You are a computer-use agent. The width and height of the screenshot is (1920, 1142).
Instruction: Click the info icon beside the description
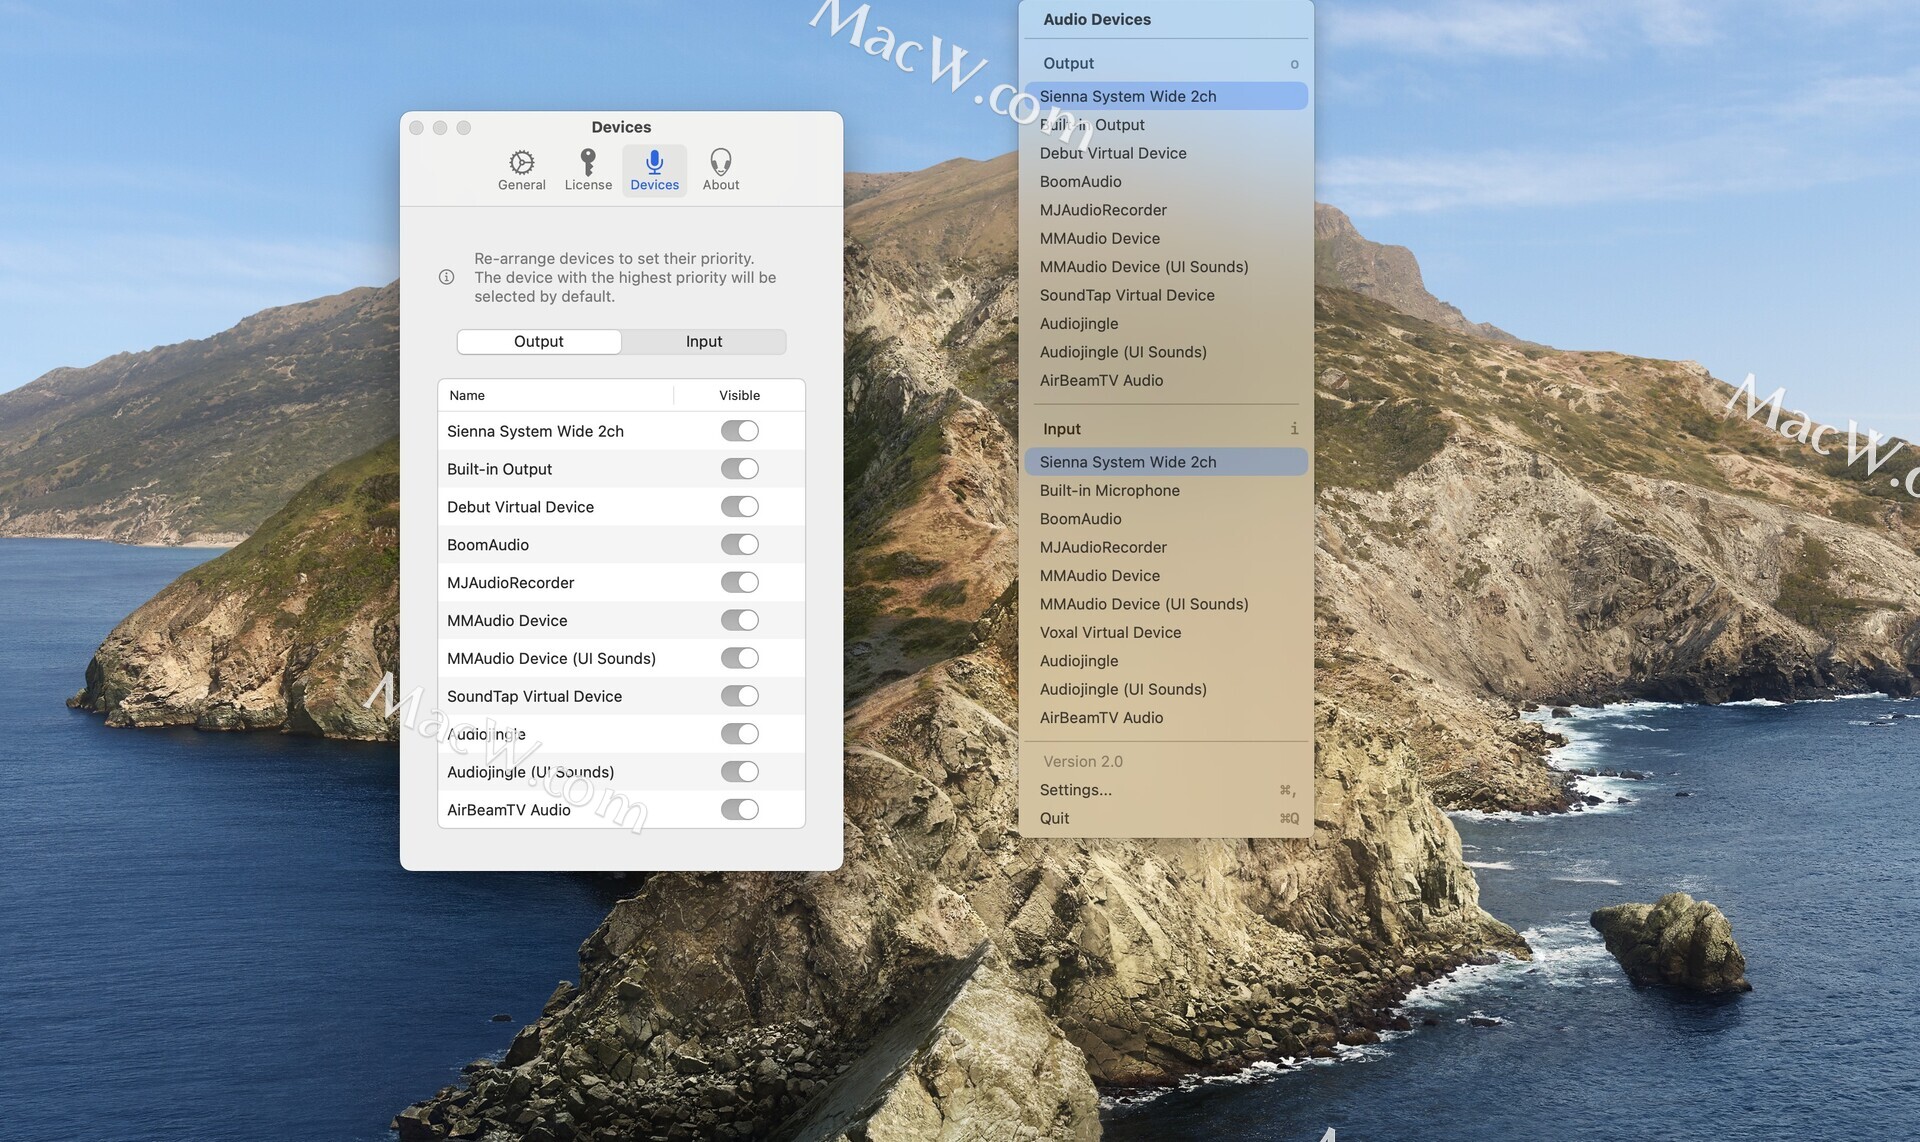446,277
